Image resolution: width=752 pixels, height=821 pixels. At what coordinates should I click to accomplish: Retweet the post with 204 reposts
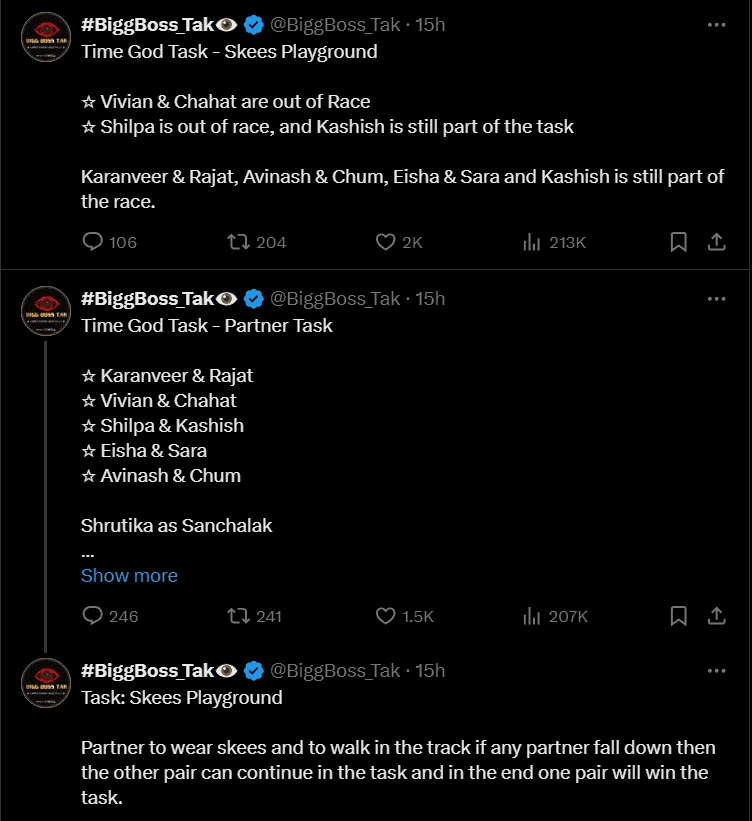256,242
